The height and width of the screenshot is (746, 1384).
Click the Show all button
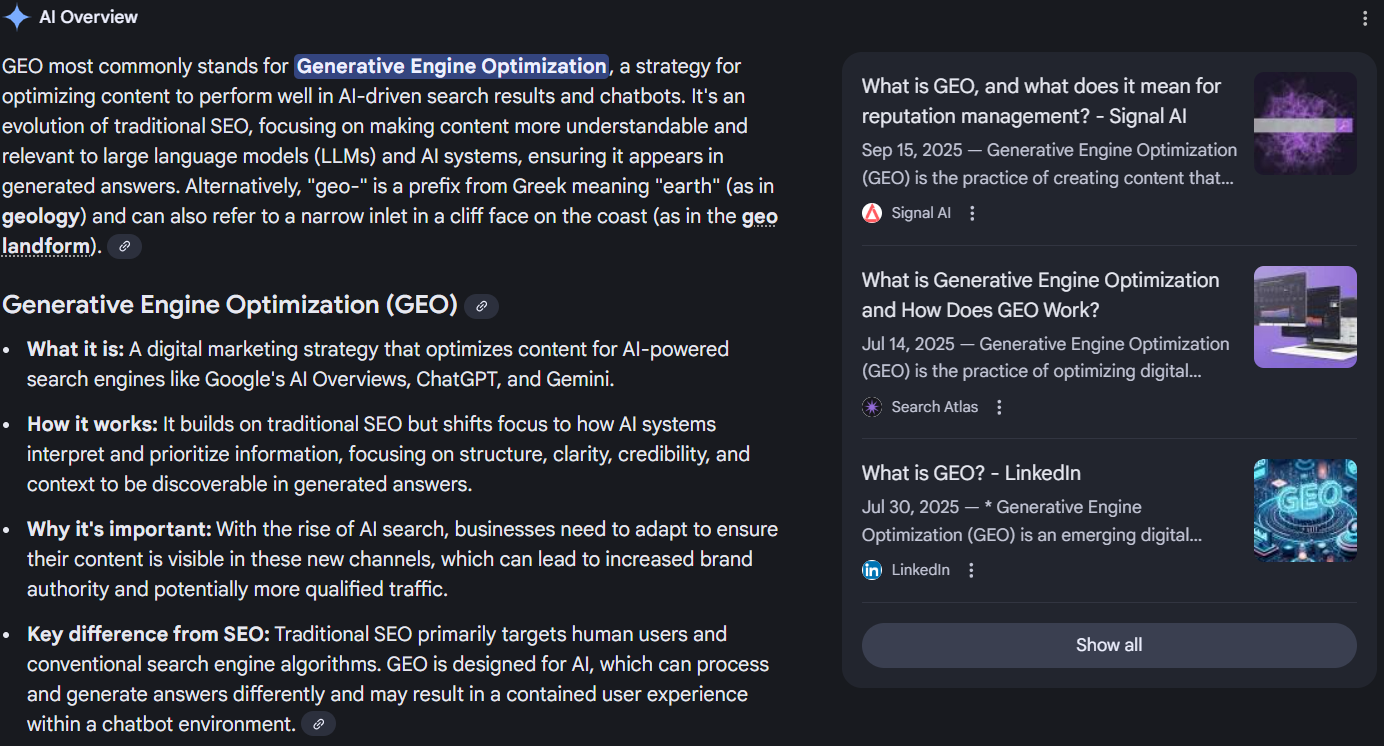pyautogui.click(x=1108, y=644)
